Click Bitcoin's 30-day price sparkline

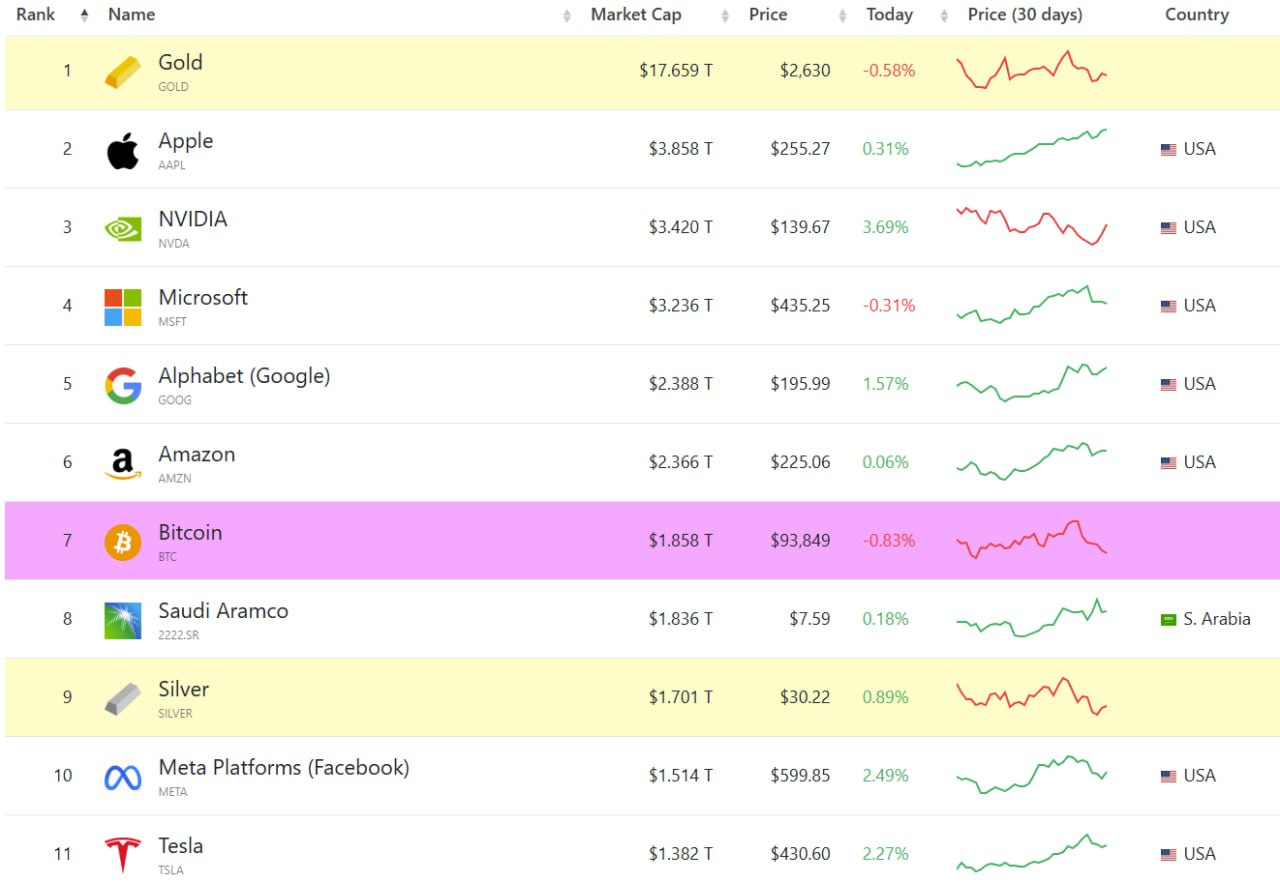pyautogui.click(x=1032, y=539)
